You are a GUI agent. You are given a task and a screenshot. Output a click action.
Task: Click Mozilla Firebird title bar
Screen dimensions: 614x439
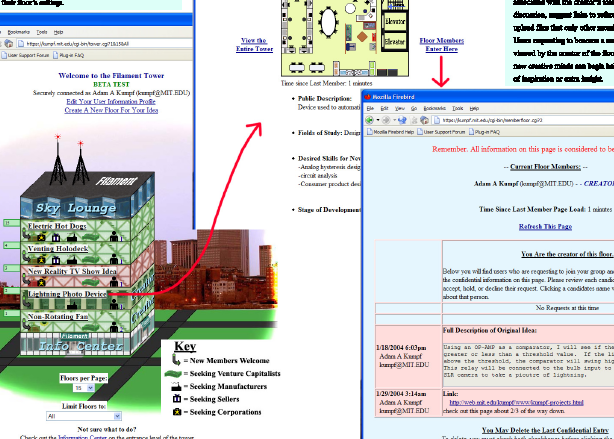(x=488, y=97)
